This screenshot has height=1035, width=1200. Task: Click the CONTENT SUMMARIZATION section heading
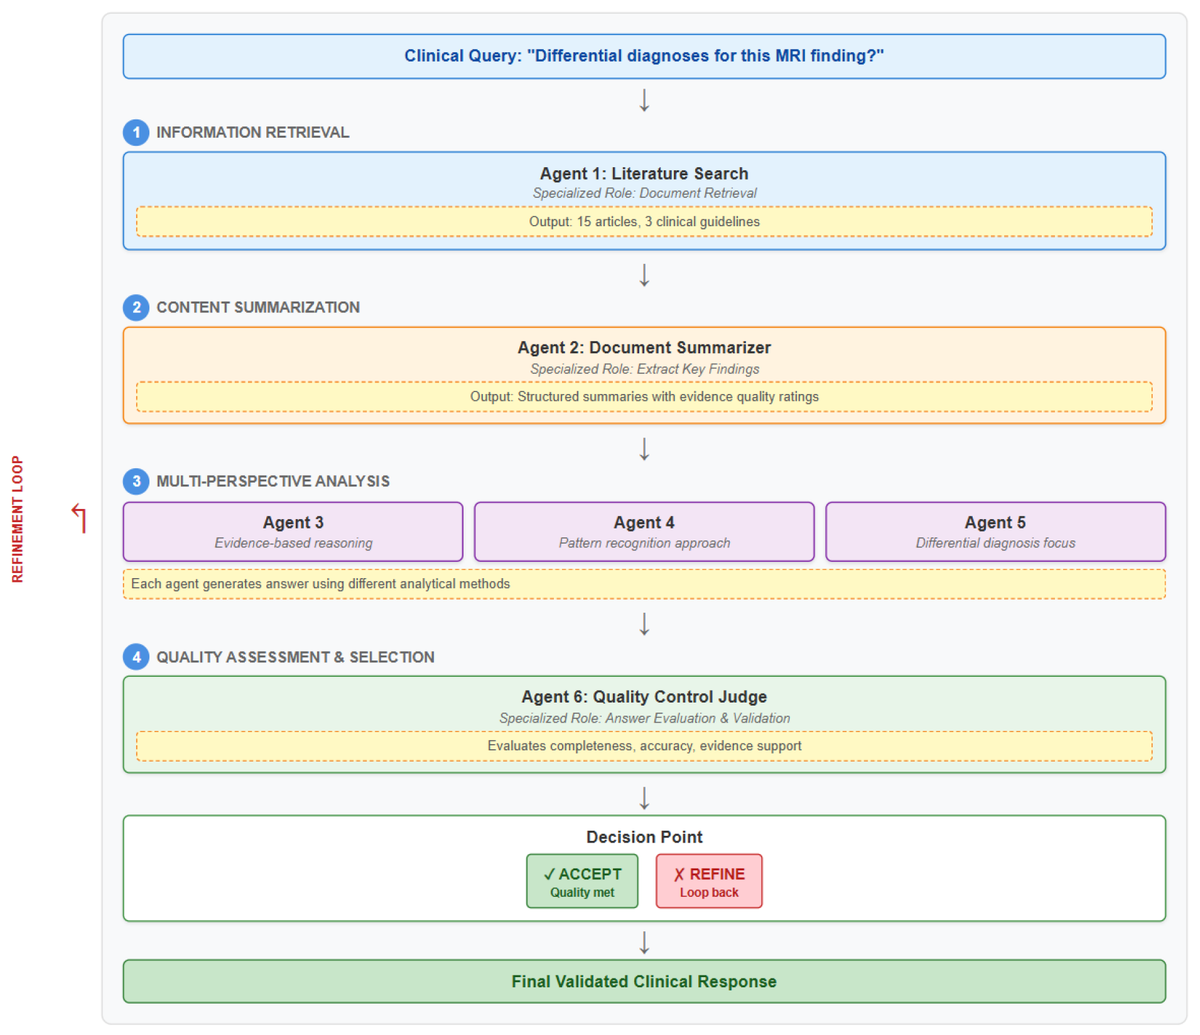258,307
